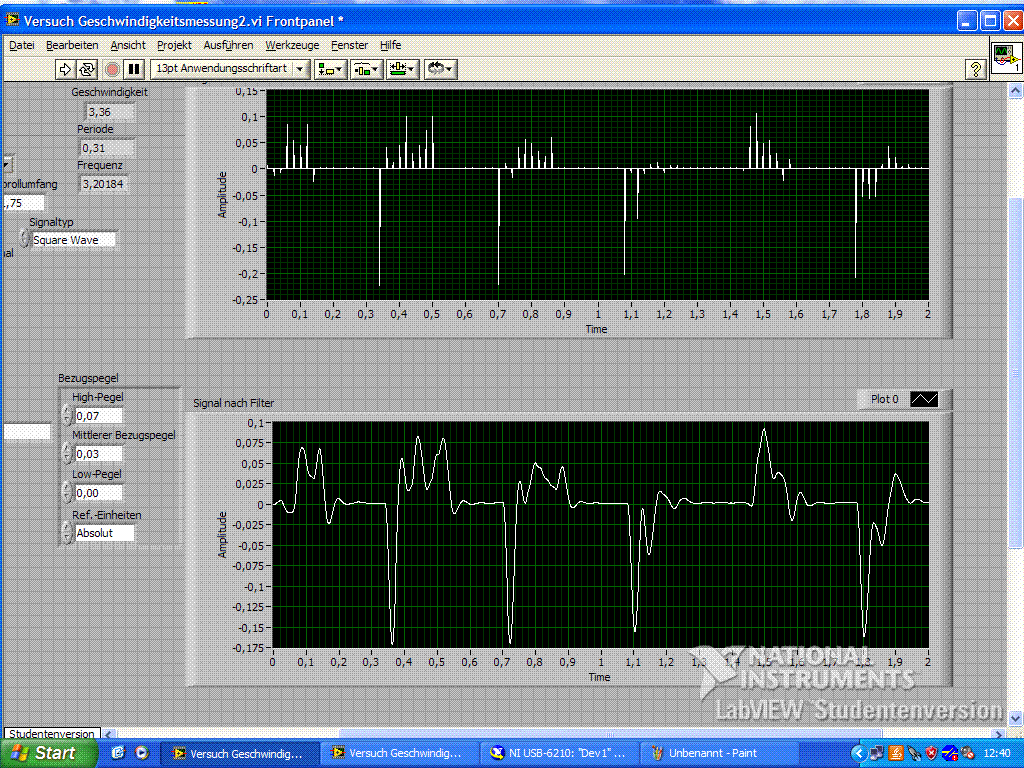
Task: Open the Ausführen menu
Action: click(228, 45)
